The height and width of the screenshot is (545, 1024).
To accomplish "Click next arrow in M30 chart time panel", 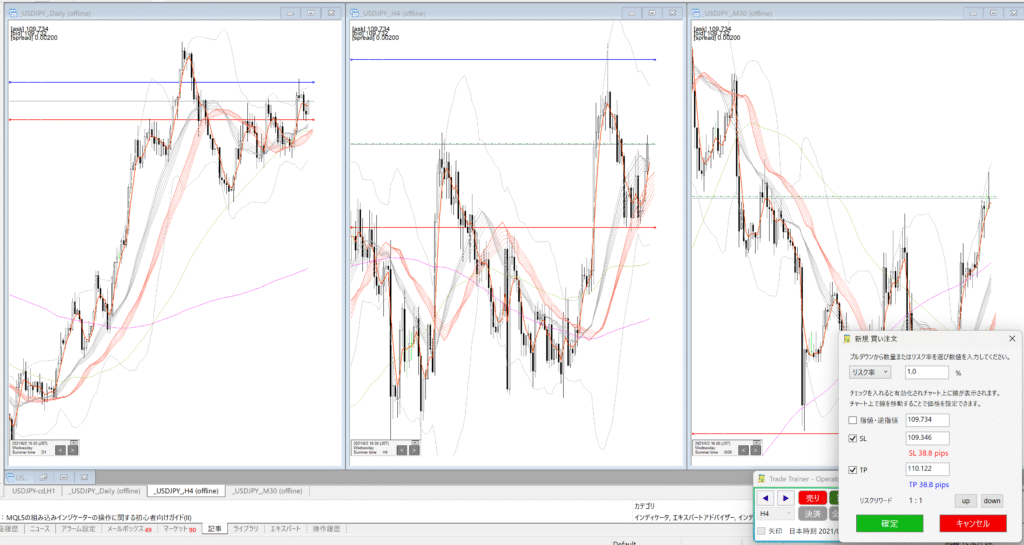I will click(756, 450).
